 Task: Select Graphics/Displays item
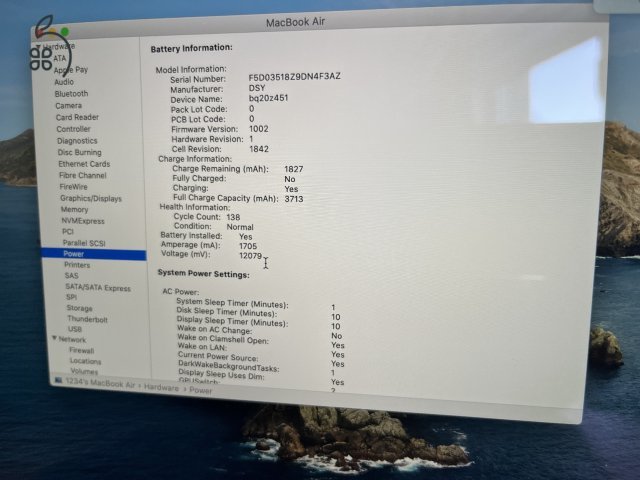pos(91,199)
